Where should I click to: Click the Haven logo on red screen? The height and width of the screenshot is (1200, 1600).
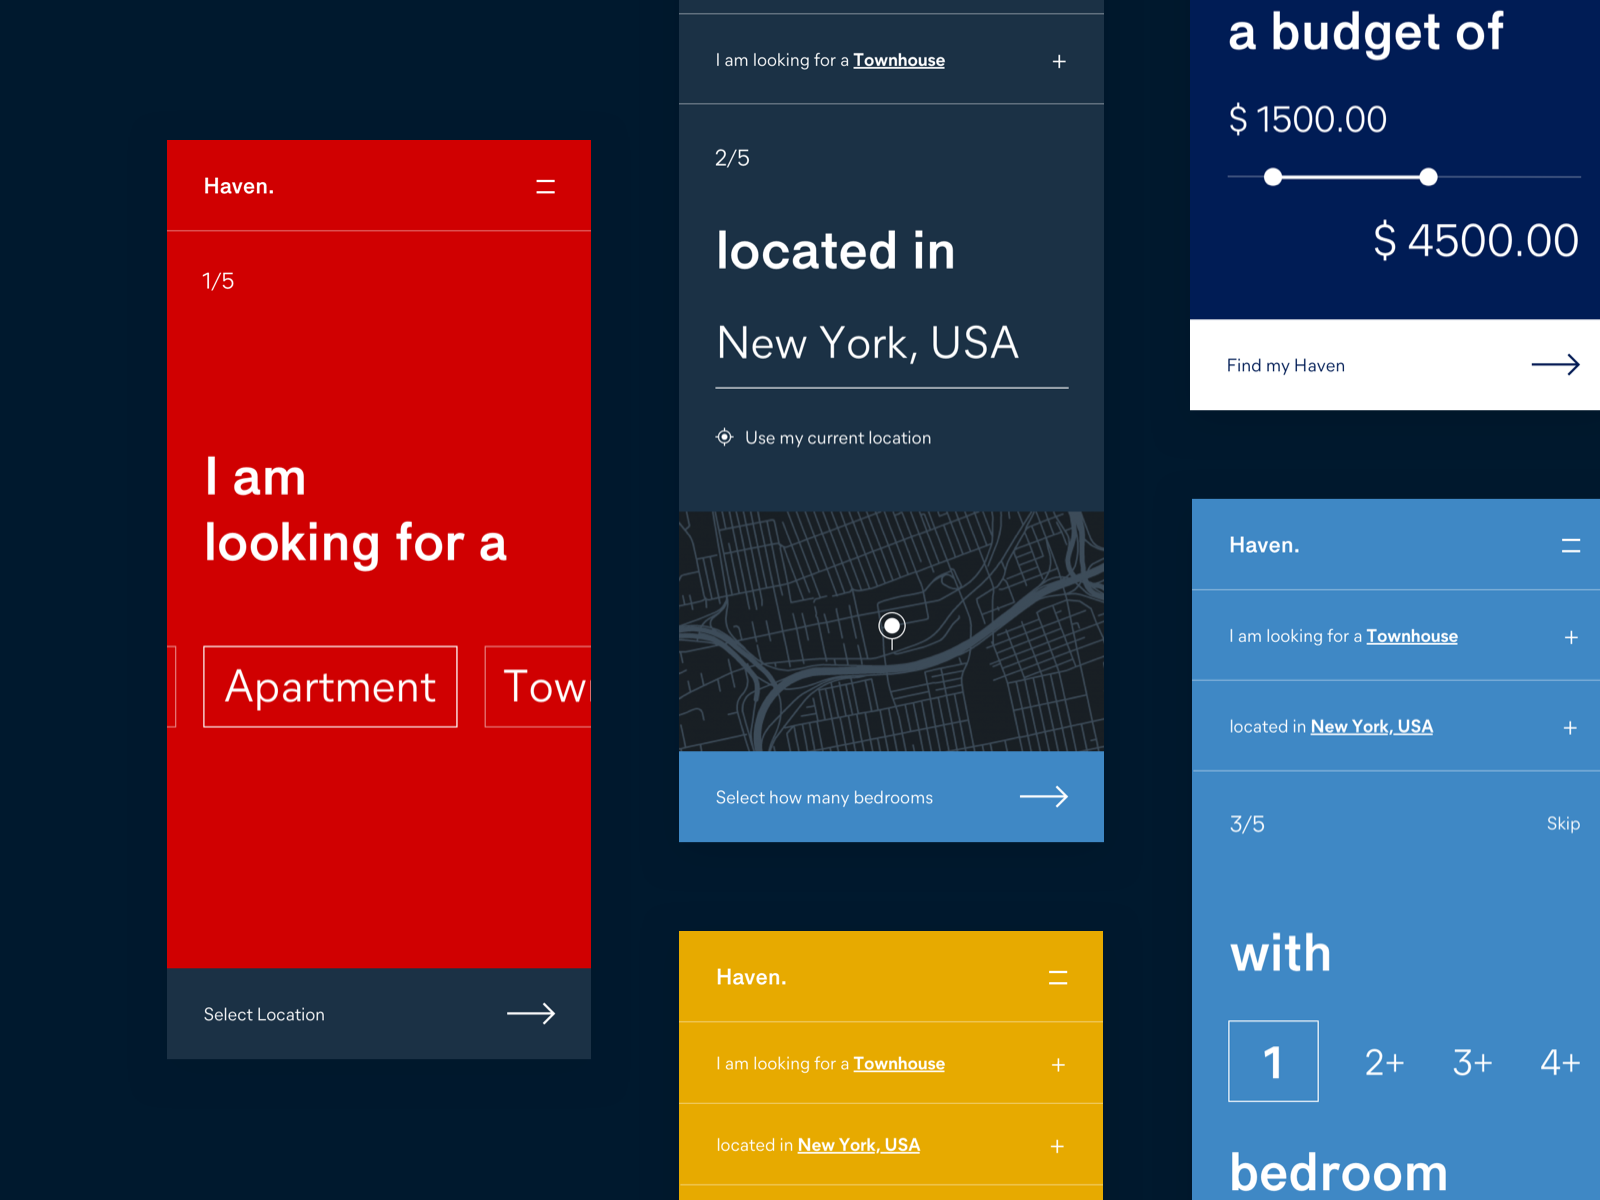(x=239, y=187)
